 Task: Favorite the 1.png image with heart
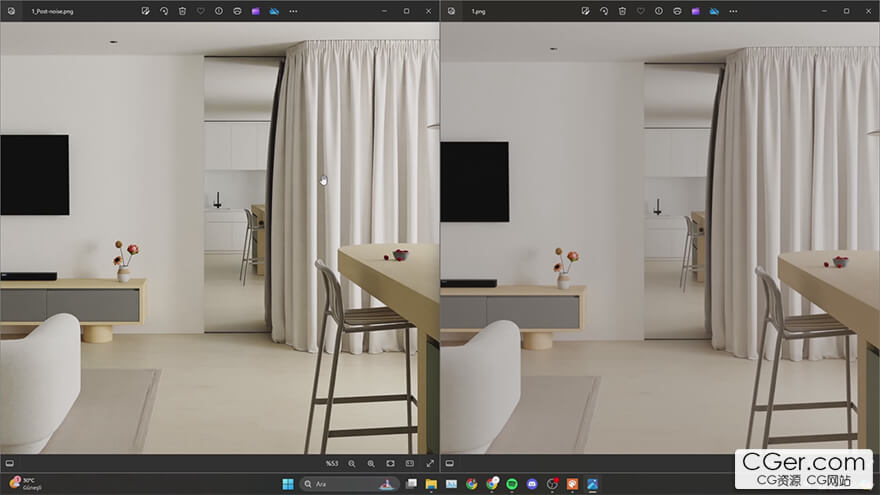(x=640, y=11)
